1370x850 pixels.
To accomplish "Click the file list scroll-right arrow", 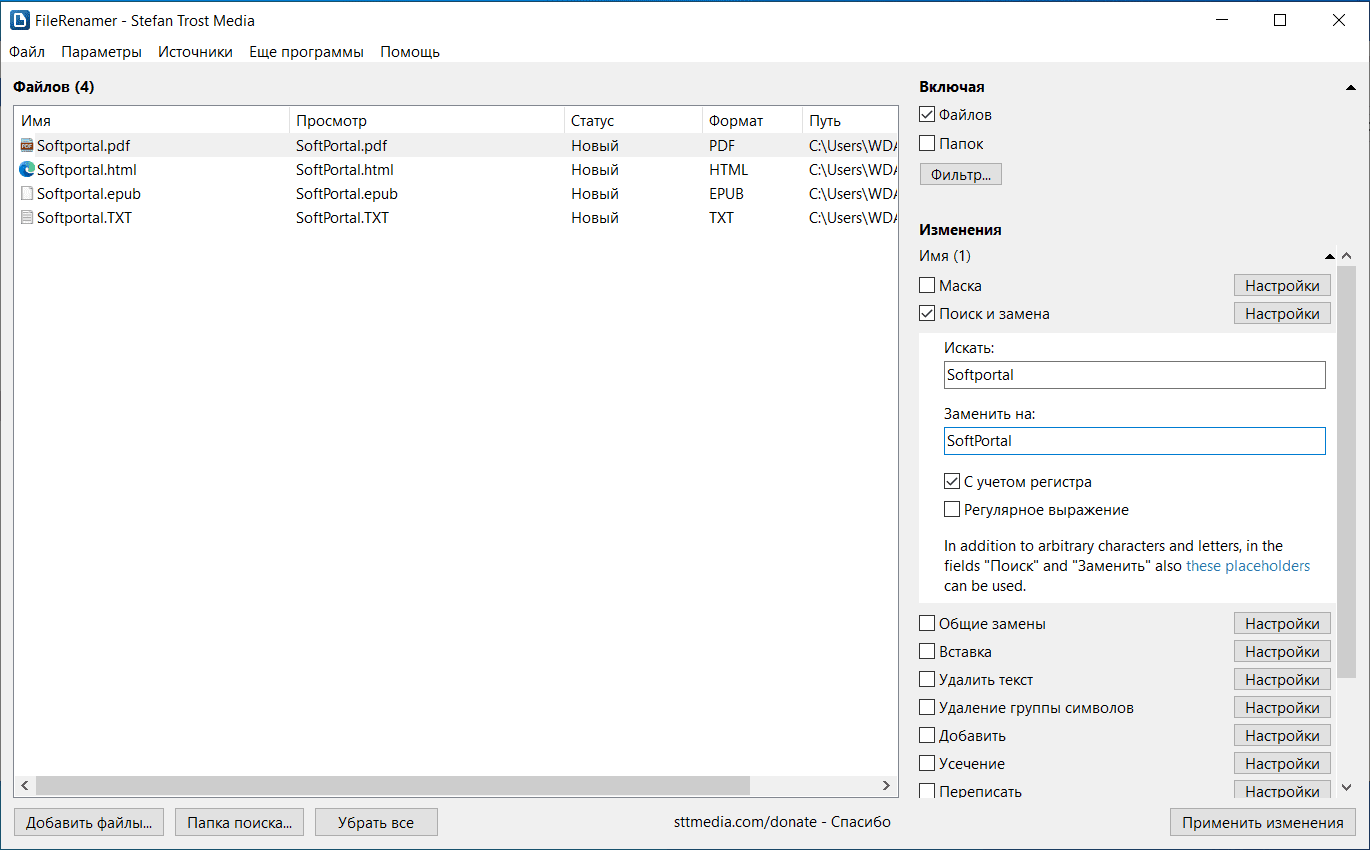I will [x=886, y=785].
